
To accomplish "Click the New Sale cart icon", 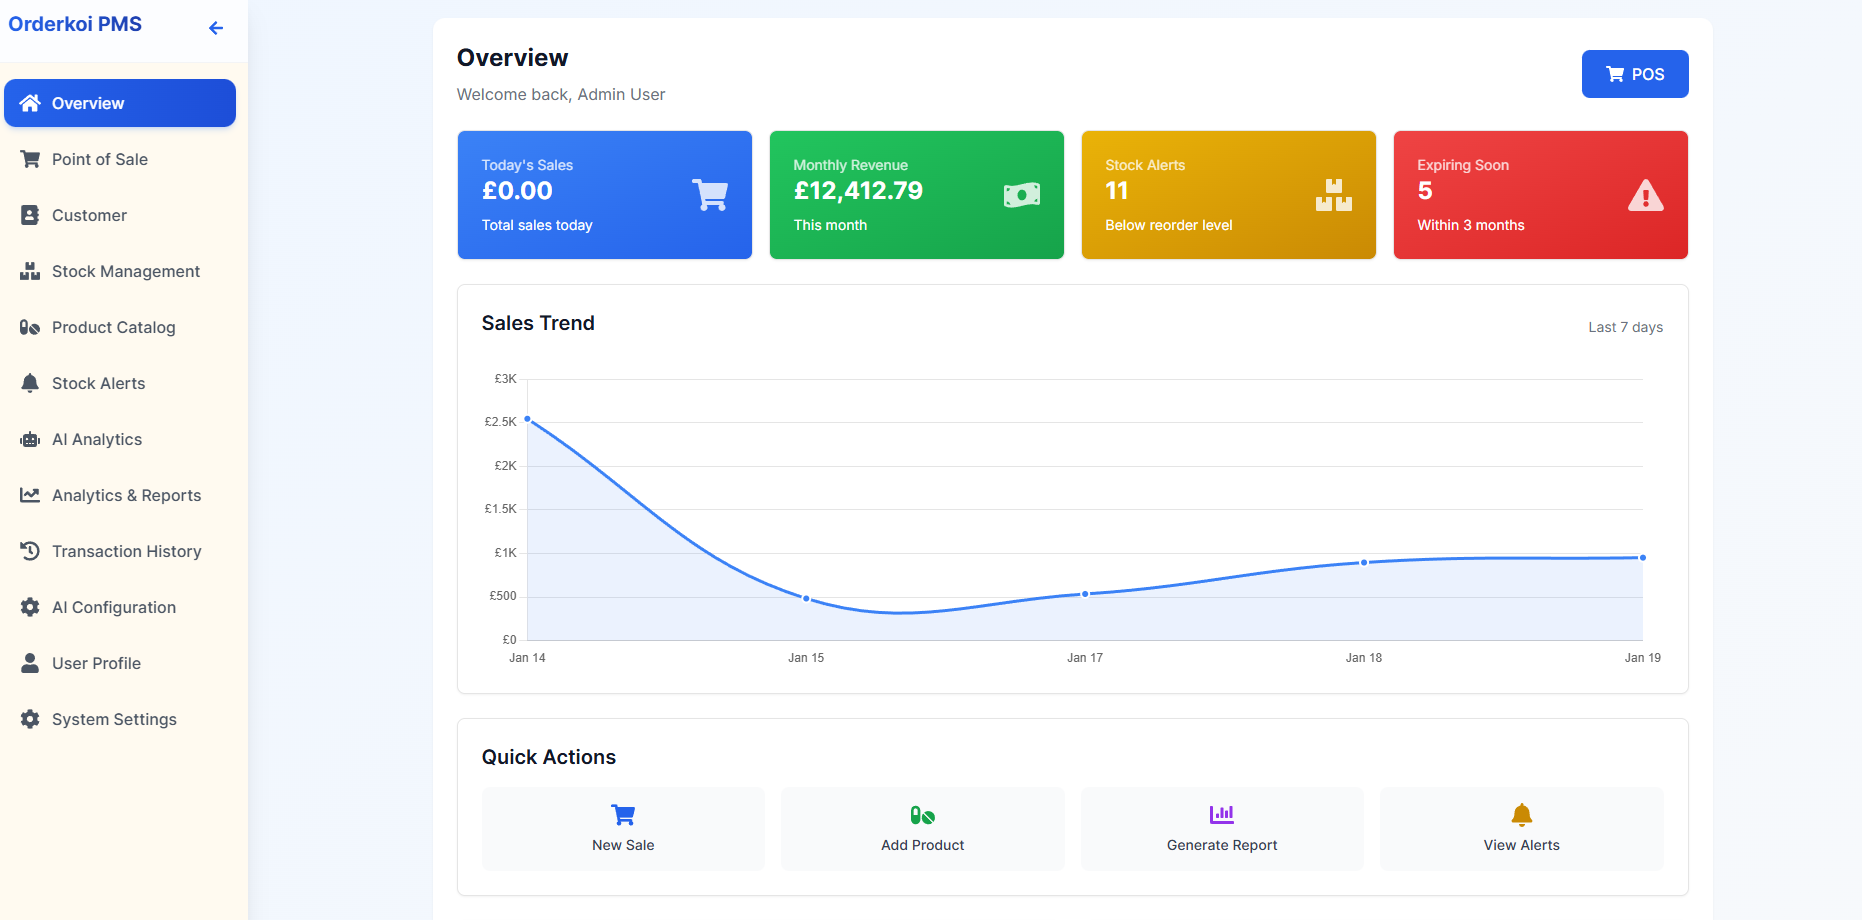I will click(622, 814).
